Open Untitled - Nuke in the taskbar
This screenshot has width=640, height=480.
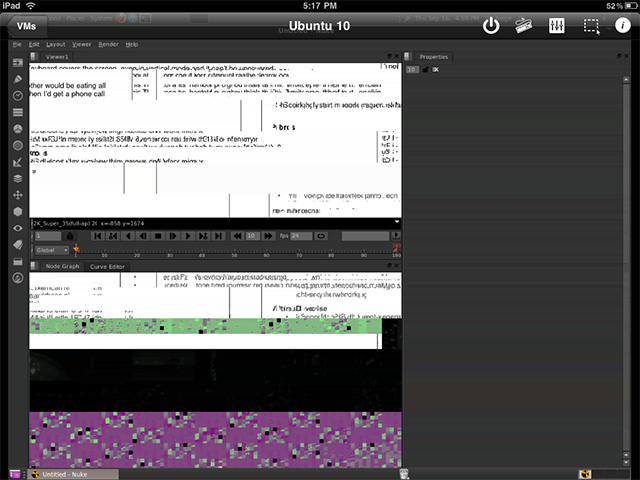[74, 474]
